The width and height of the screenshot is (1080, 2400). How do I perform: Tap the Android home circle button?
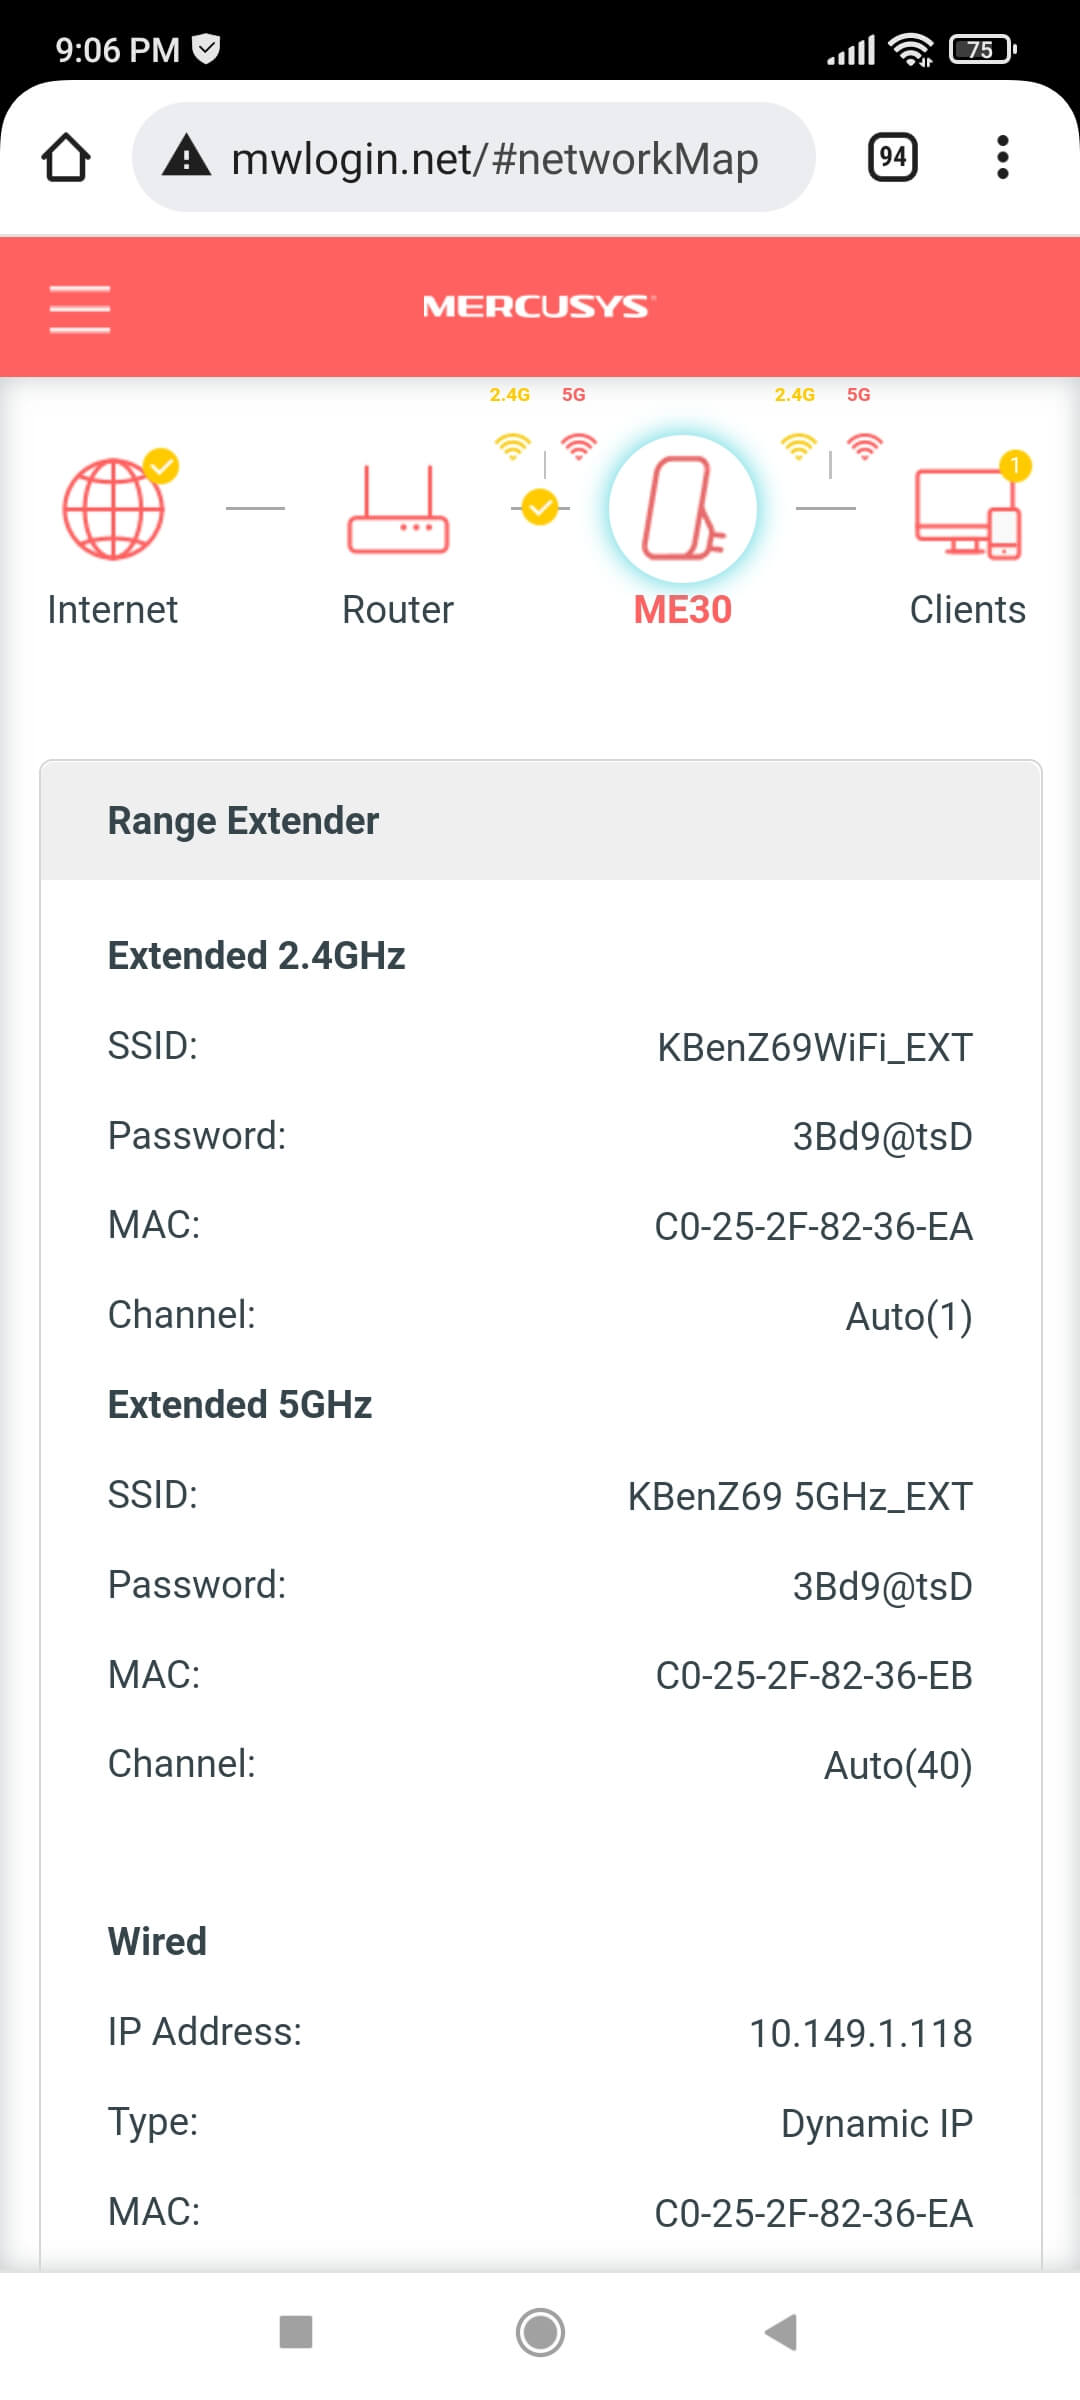pyautogui.click(x=540, y=2332)
